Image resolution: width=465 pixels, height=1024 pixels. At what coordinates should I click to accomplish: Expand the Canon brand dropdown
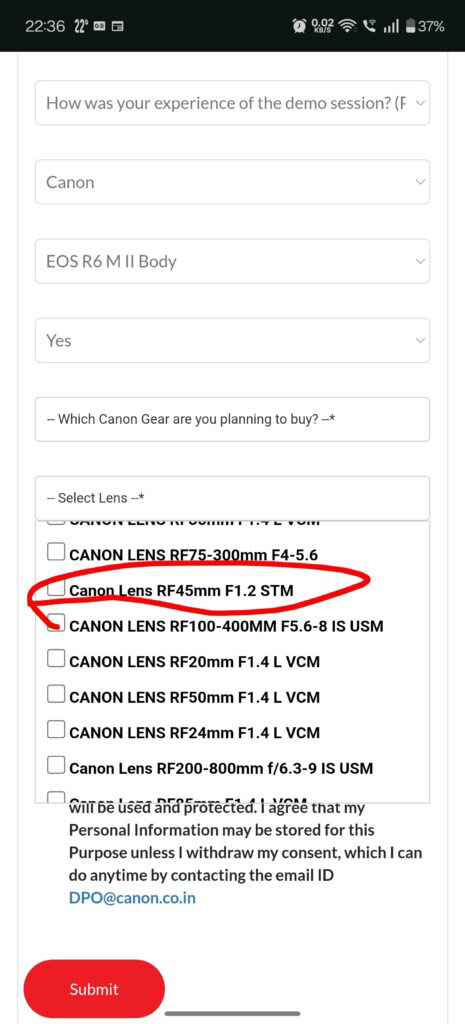(x=232, y=182)
